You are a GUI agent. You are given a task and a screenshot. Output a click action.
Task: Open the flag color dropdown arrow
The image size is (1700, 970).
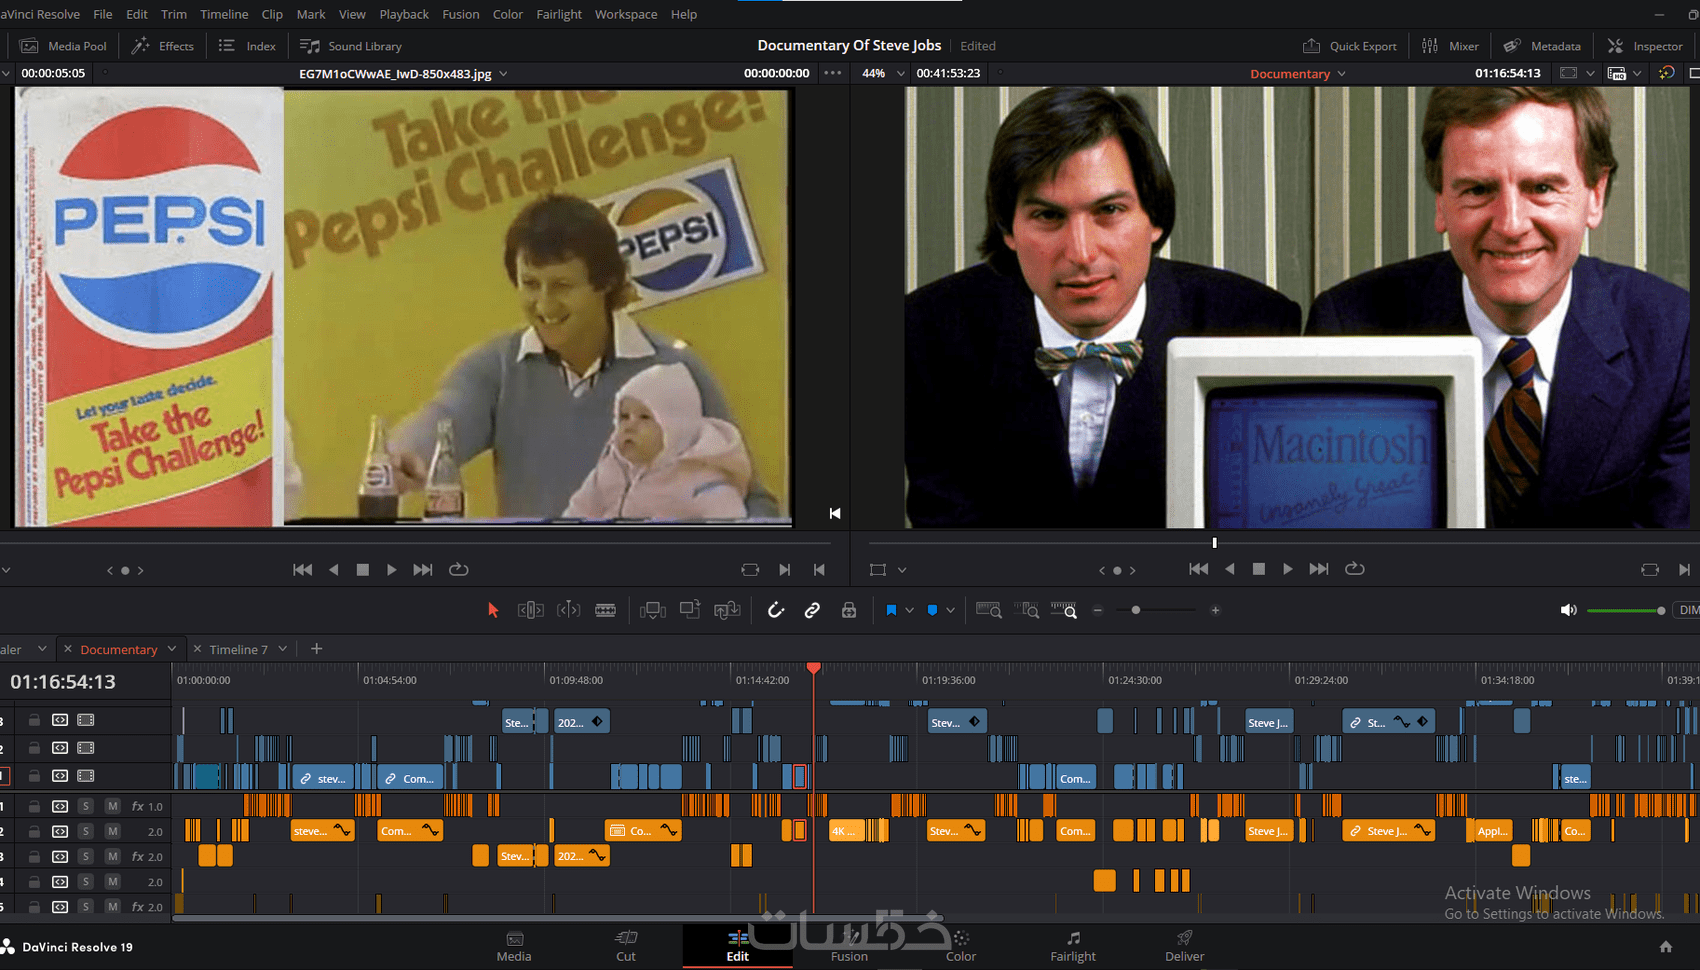tap(909, 610)
